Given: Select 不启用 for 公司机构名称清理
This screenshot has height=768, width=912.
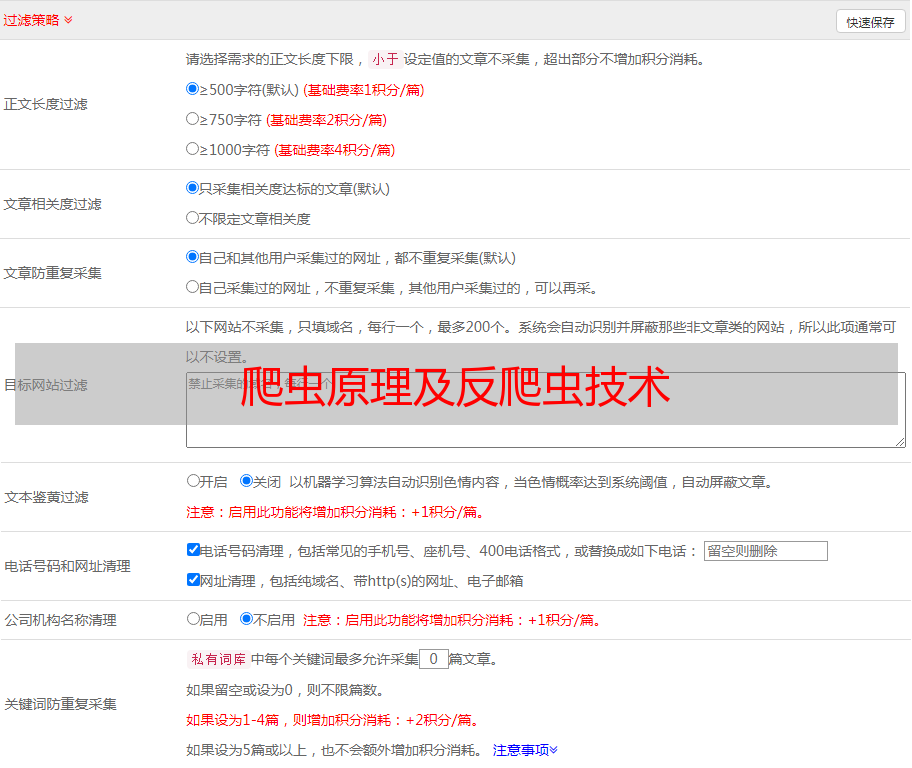Looking at the screenshot, I should coord(247,619).
